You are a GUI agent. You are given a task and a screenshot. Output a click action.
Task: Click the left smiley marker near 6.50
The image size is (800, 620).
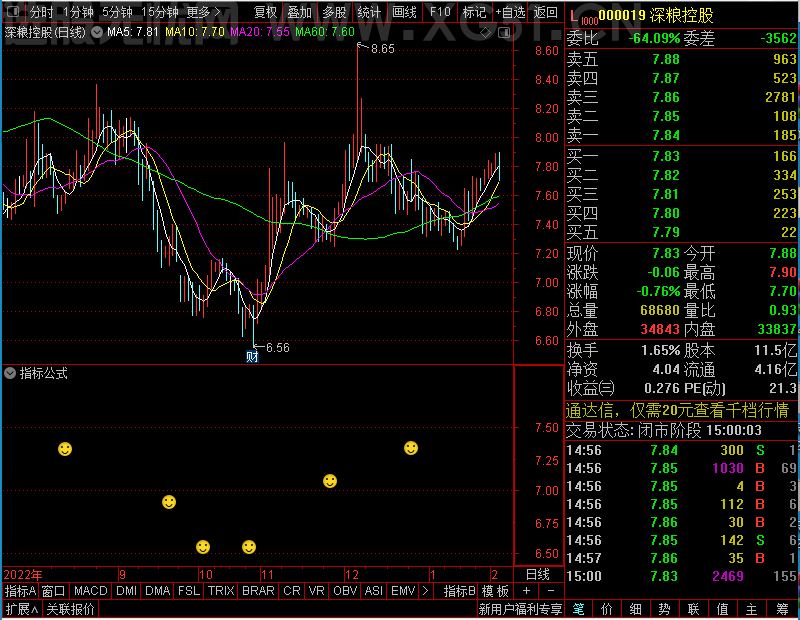[x=203, y=547]
